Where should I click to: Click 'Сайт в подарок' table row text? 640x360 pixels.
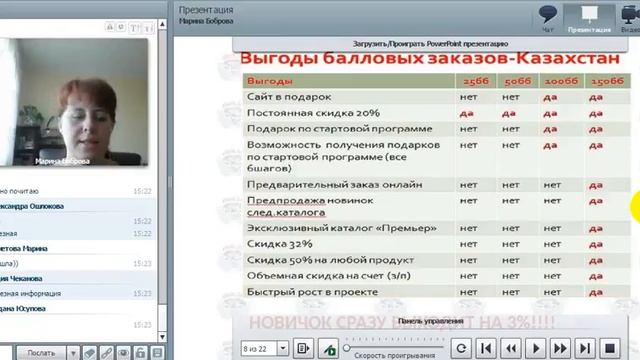click(289, 97)
